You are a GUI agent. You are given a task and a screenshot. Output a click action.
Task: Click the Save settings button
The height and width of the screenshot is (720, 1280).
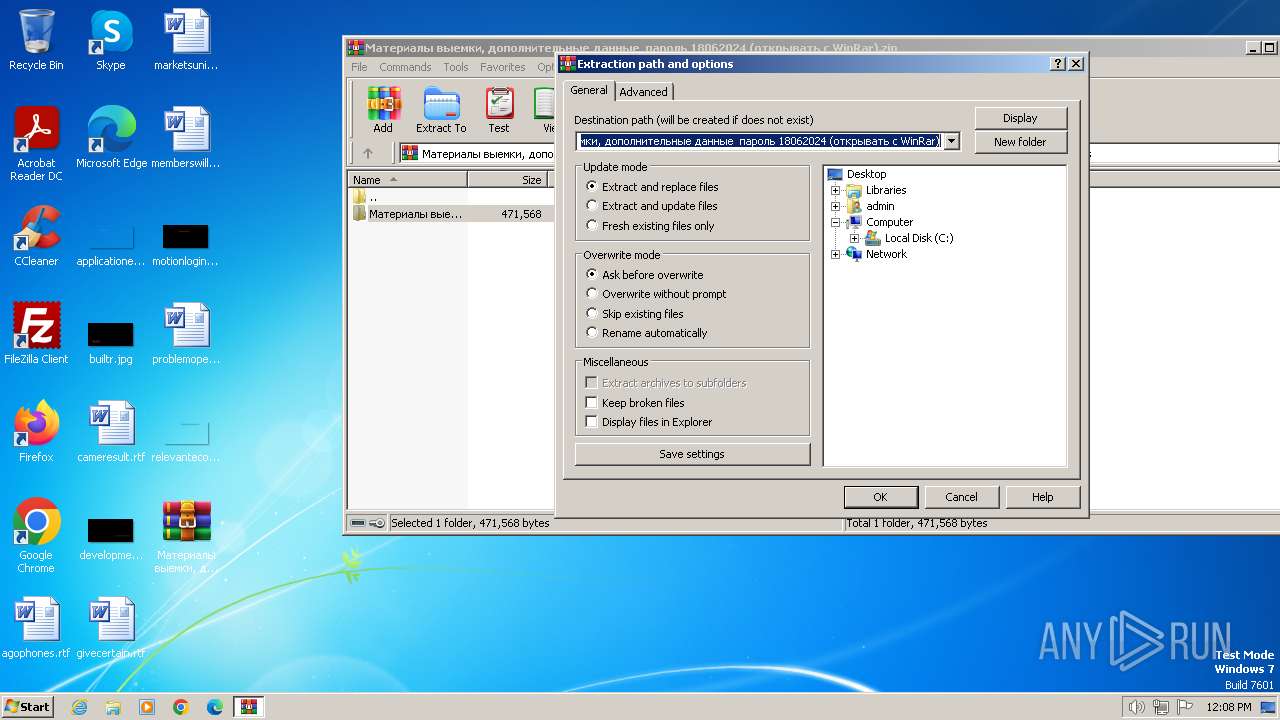coord(692,454)
